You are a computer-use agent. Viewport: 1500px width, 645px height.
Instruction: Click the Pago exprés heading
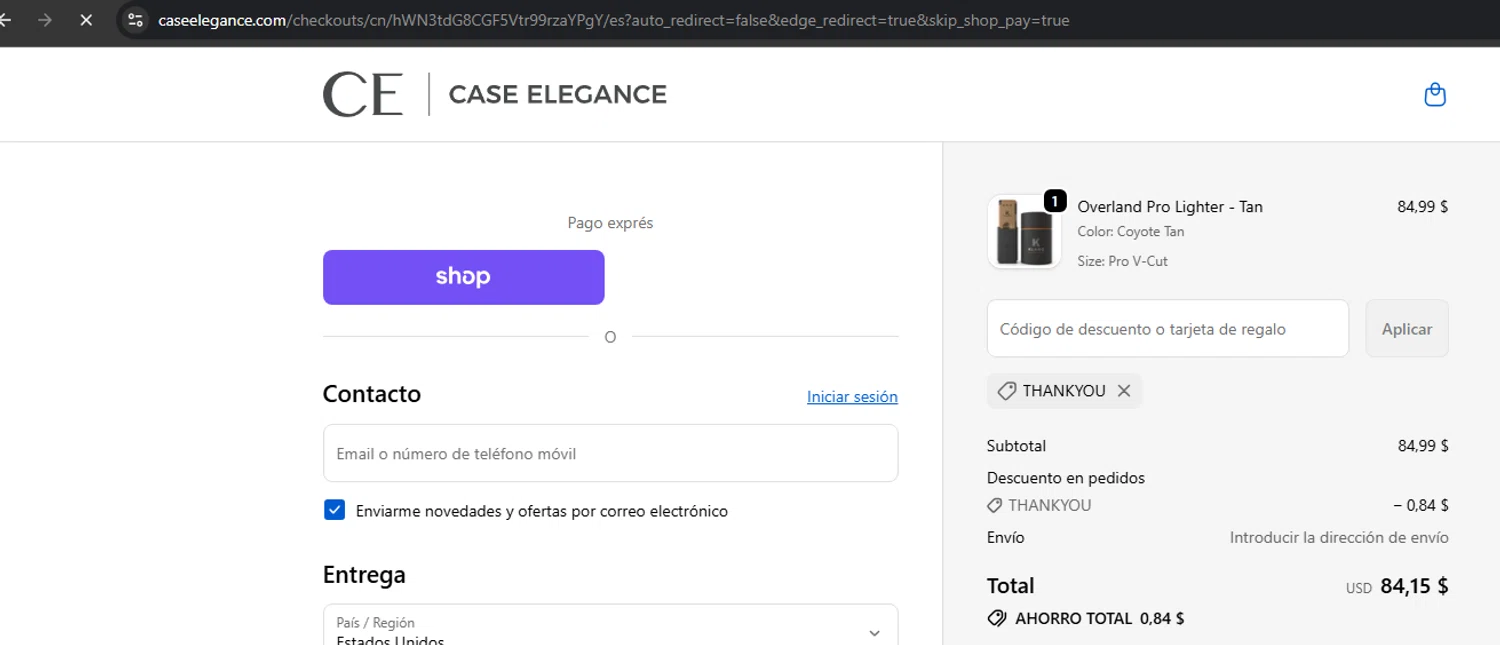tap(610, 223)
